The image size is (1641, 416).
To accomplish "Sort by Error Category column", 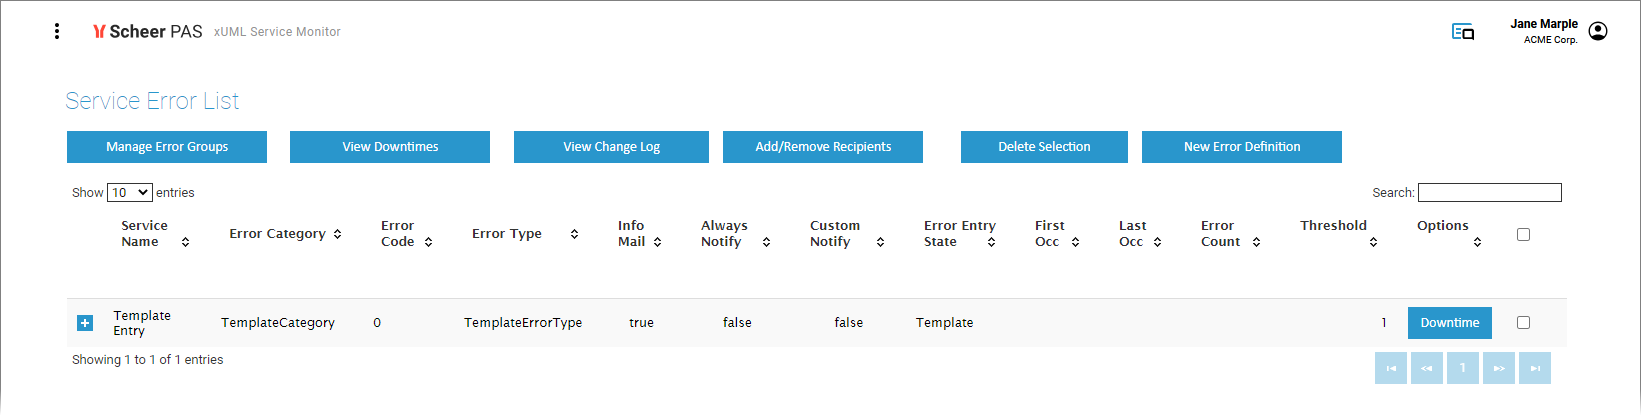I will (337, 234).
